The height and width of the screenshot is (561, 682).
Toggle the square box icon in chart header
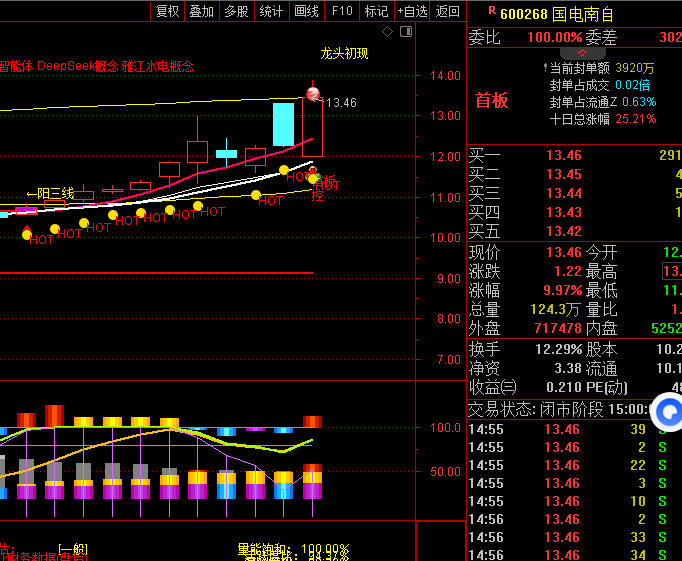[x=406, y=31]
